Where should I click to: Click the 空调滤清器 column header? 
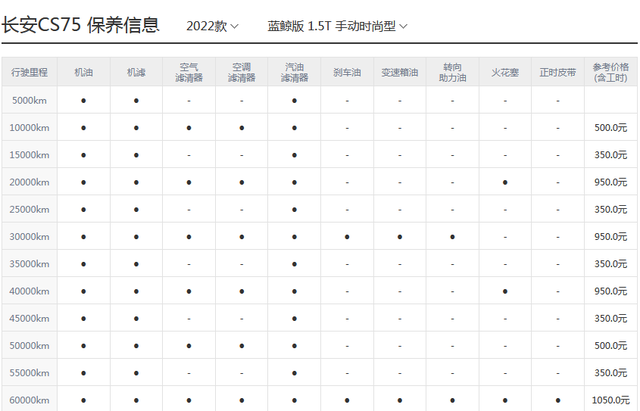242,72
